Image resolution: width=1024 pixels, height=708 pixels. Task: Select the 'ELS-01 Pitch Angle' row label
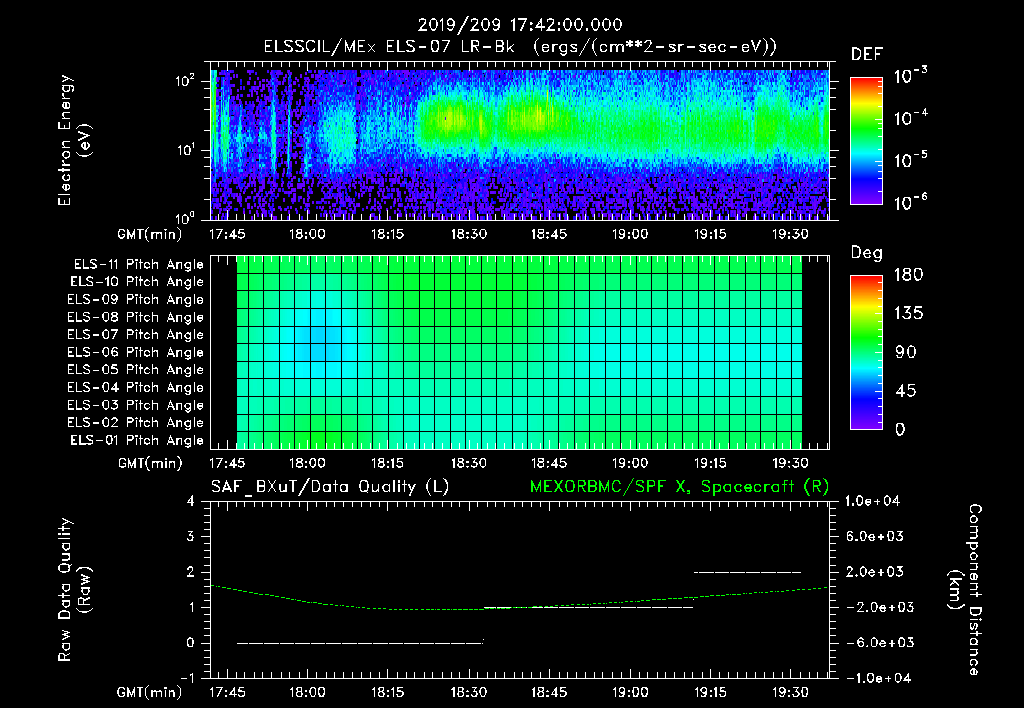[x=137, y=440]
